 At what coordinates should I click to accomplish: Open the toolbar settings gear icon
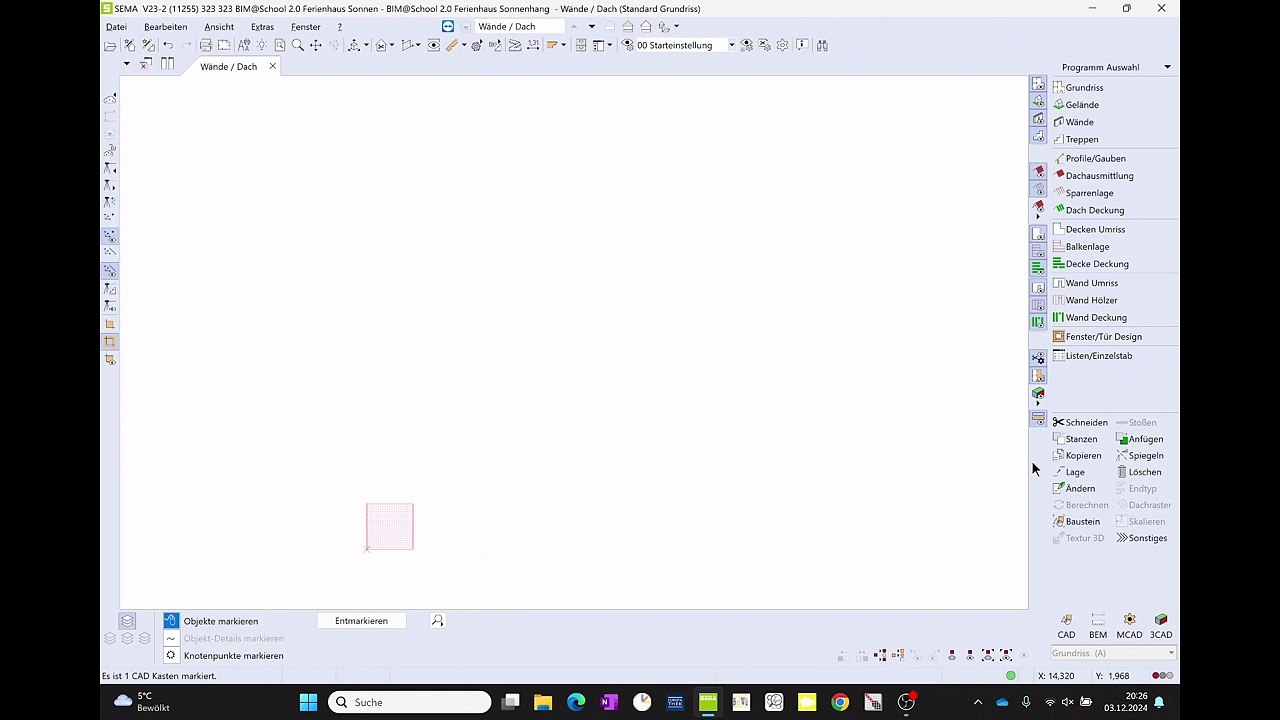(x=782, y=45)
